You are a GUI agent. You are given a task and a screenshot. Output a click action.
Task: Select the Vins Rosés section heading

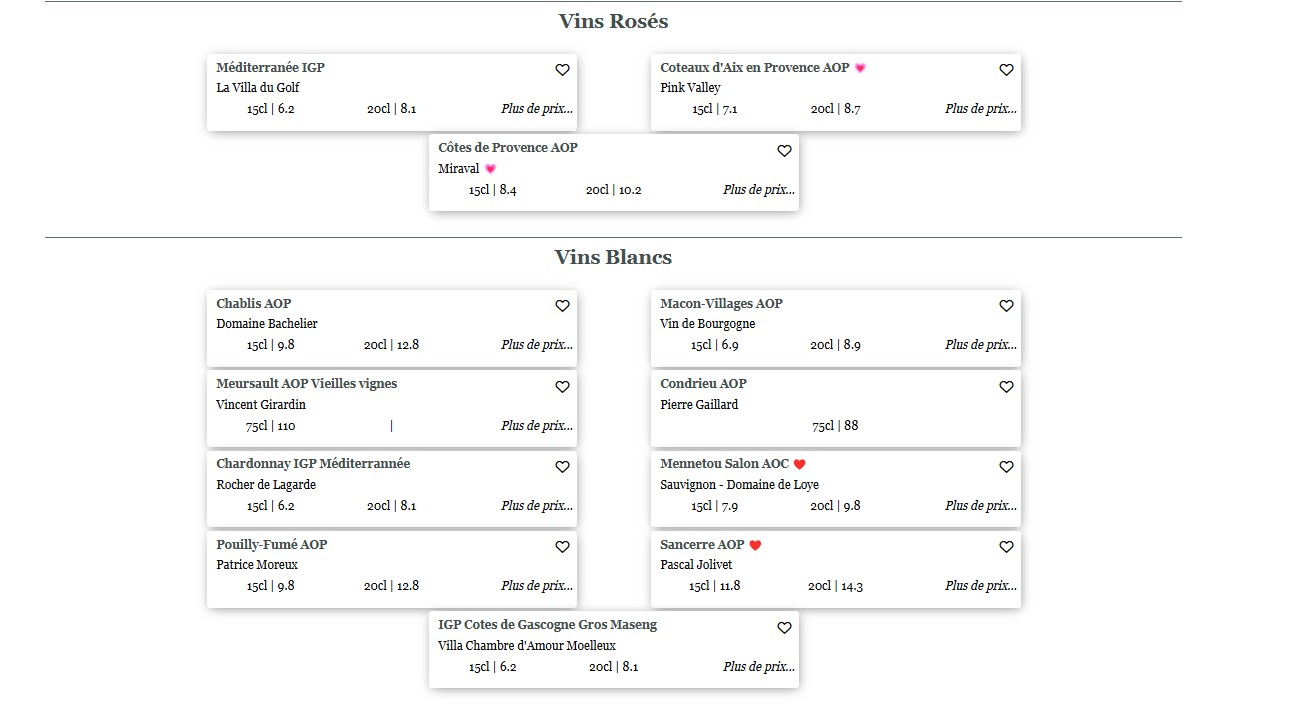613,21
